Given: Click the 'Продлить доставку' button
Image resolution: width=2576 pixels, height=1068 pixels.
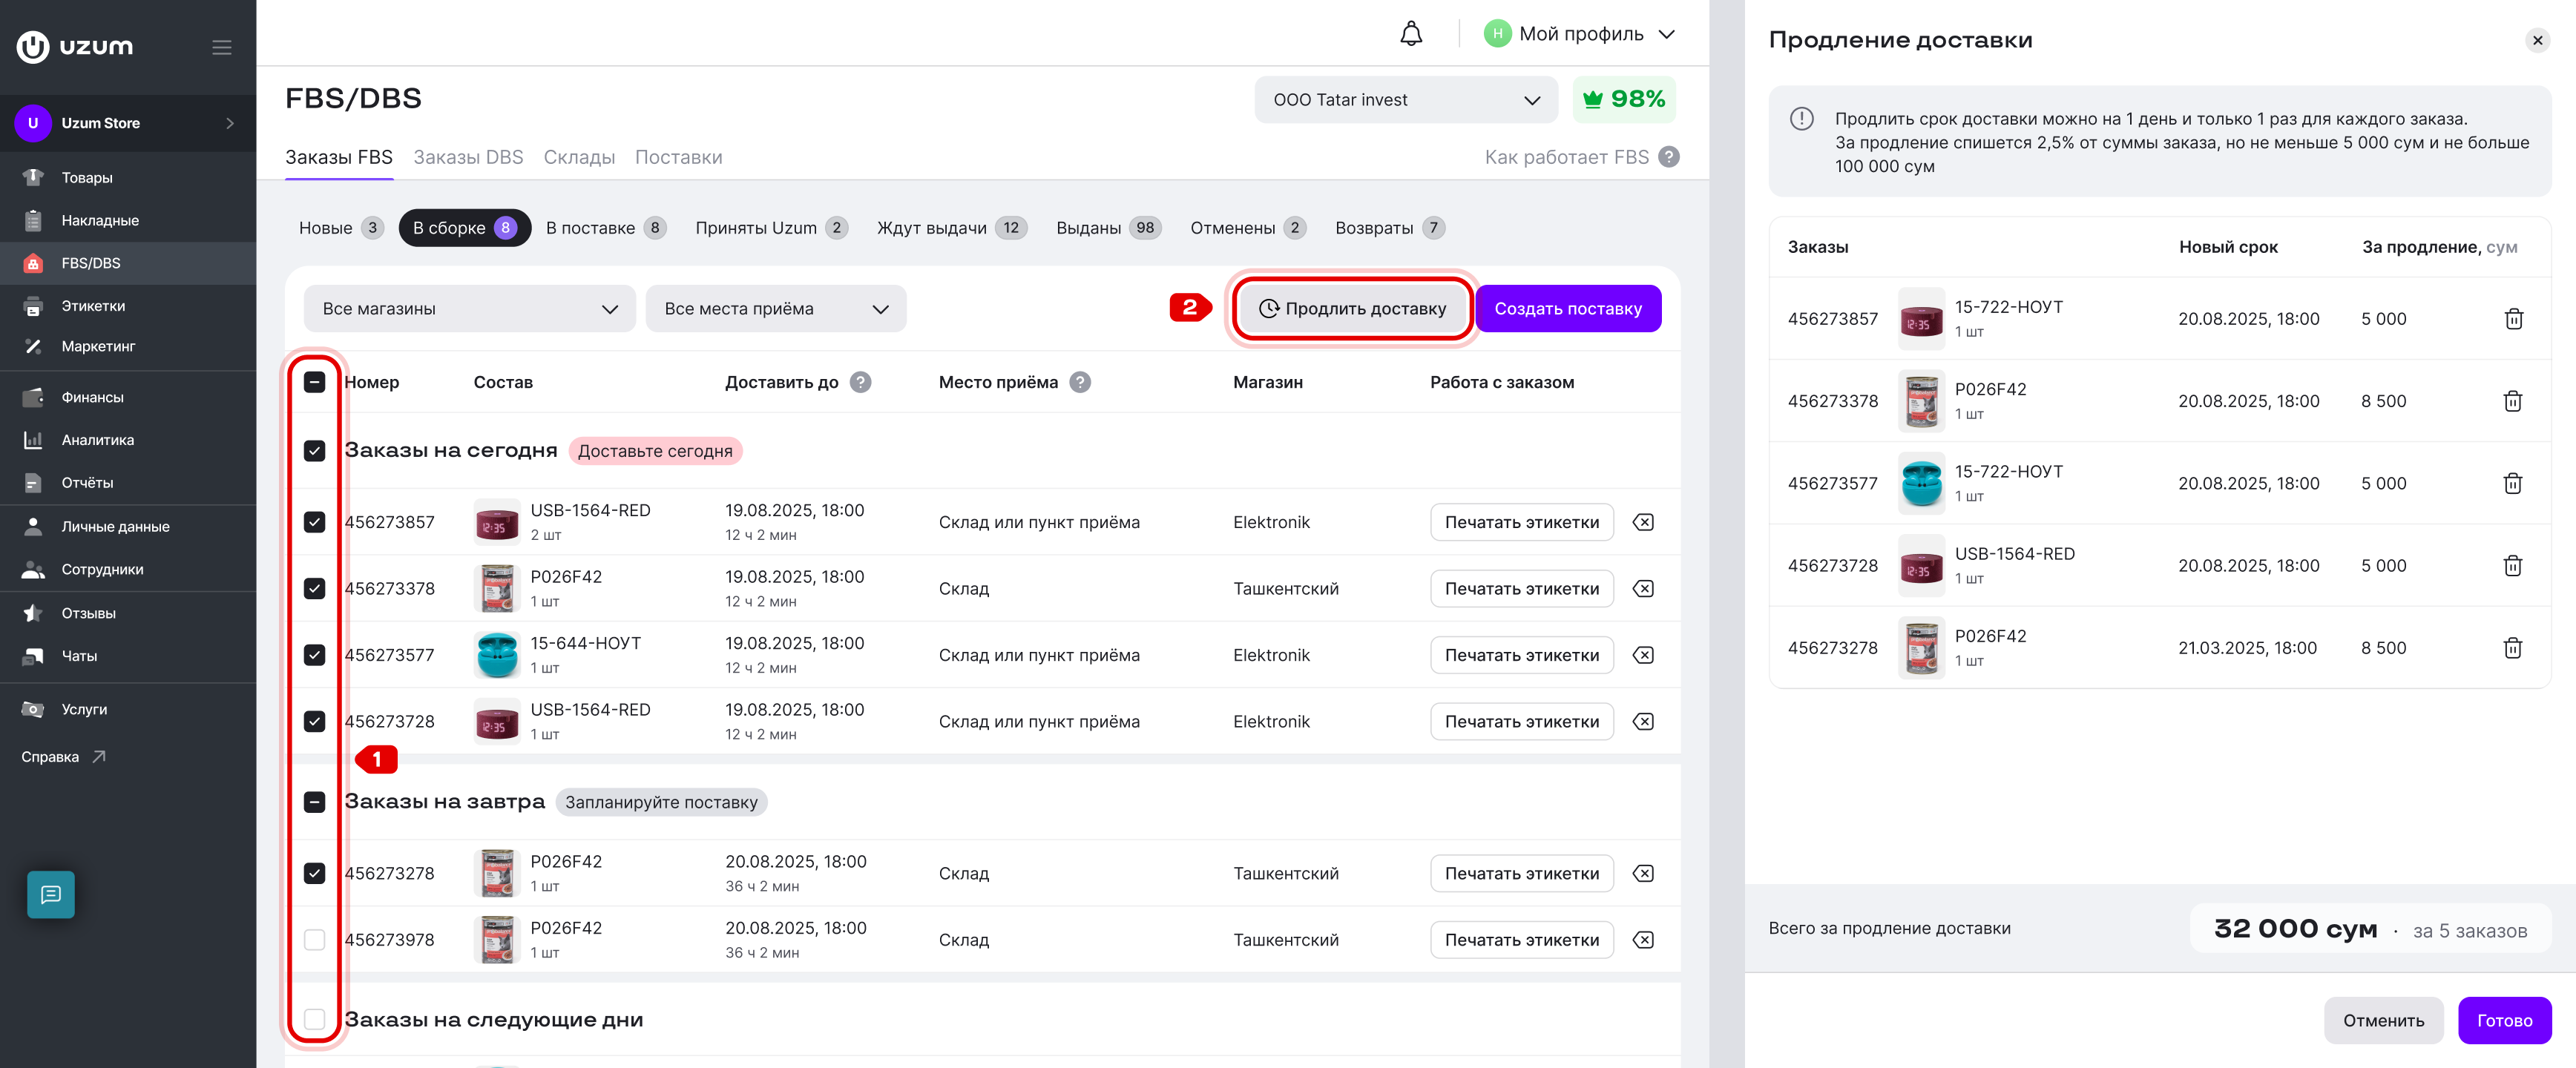Looking at the screenshot, I should point(1352,309).
